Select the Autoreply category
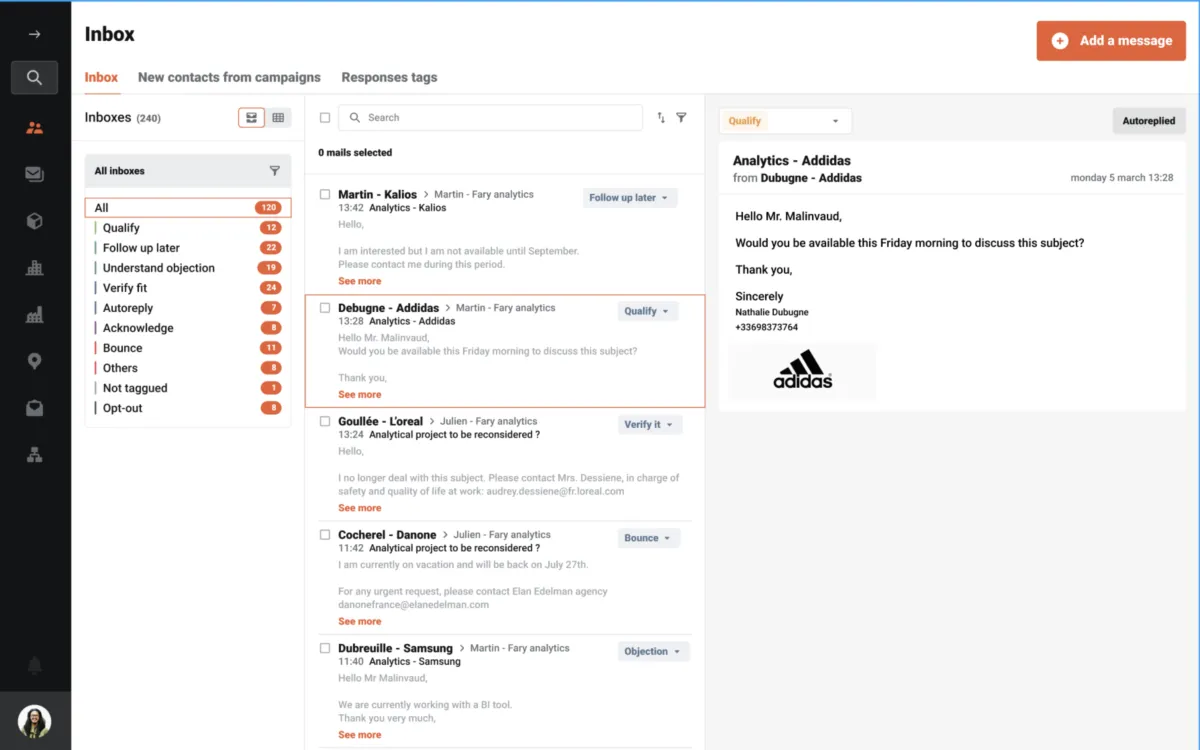Viewport: 1200px width, 750px height. 188,308
